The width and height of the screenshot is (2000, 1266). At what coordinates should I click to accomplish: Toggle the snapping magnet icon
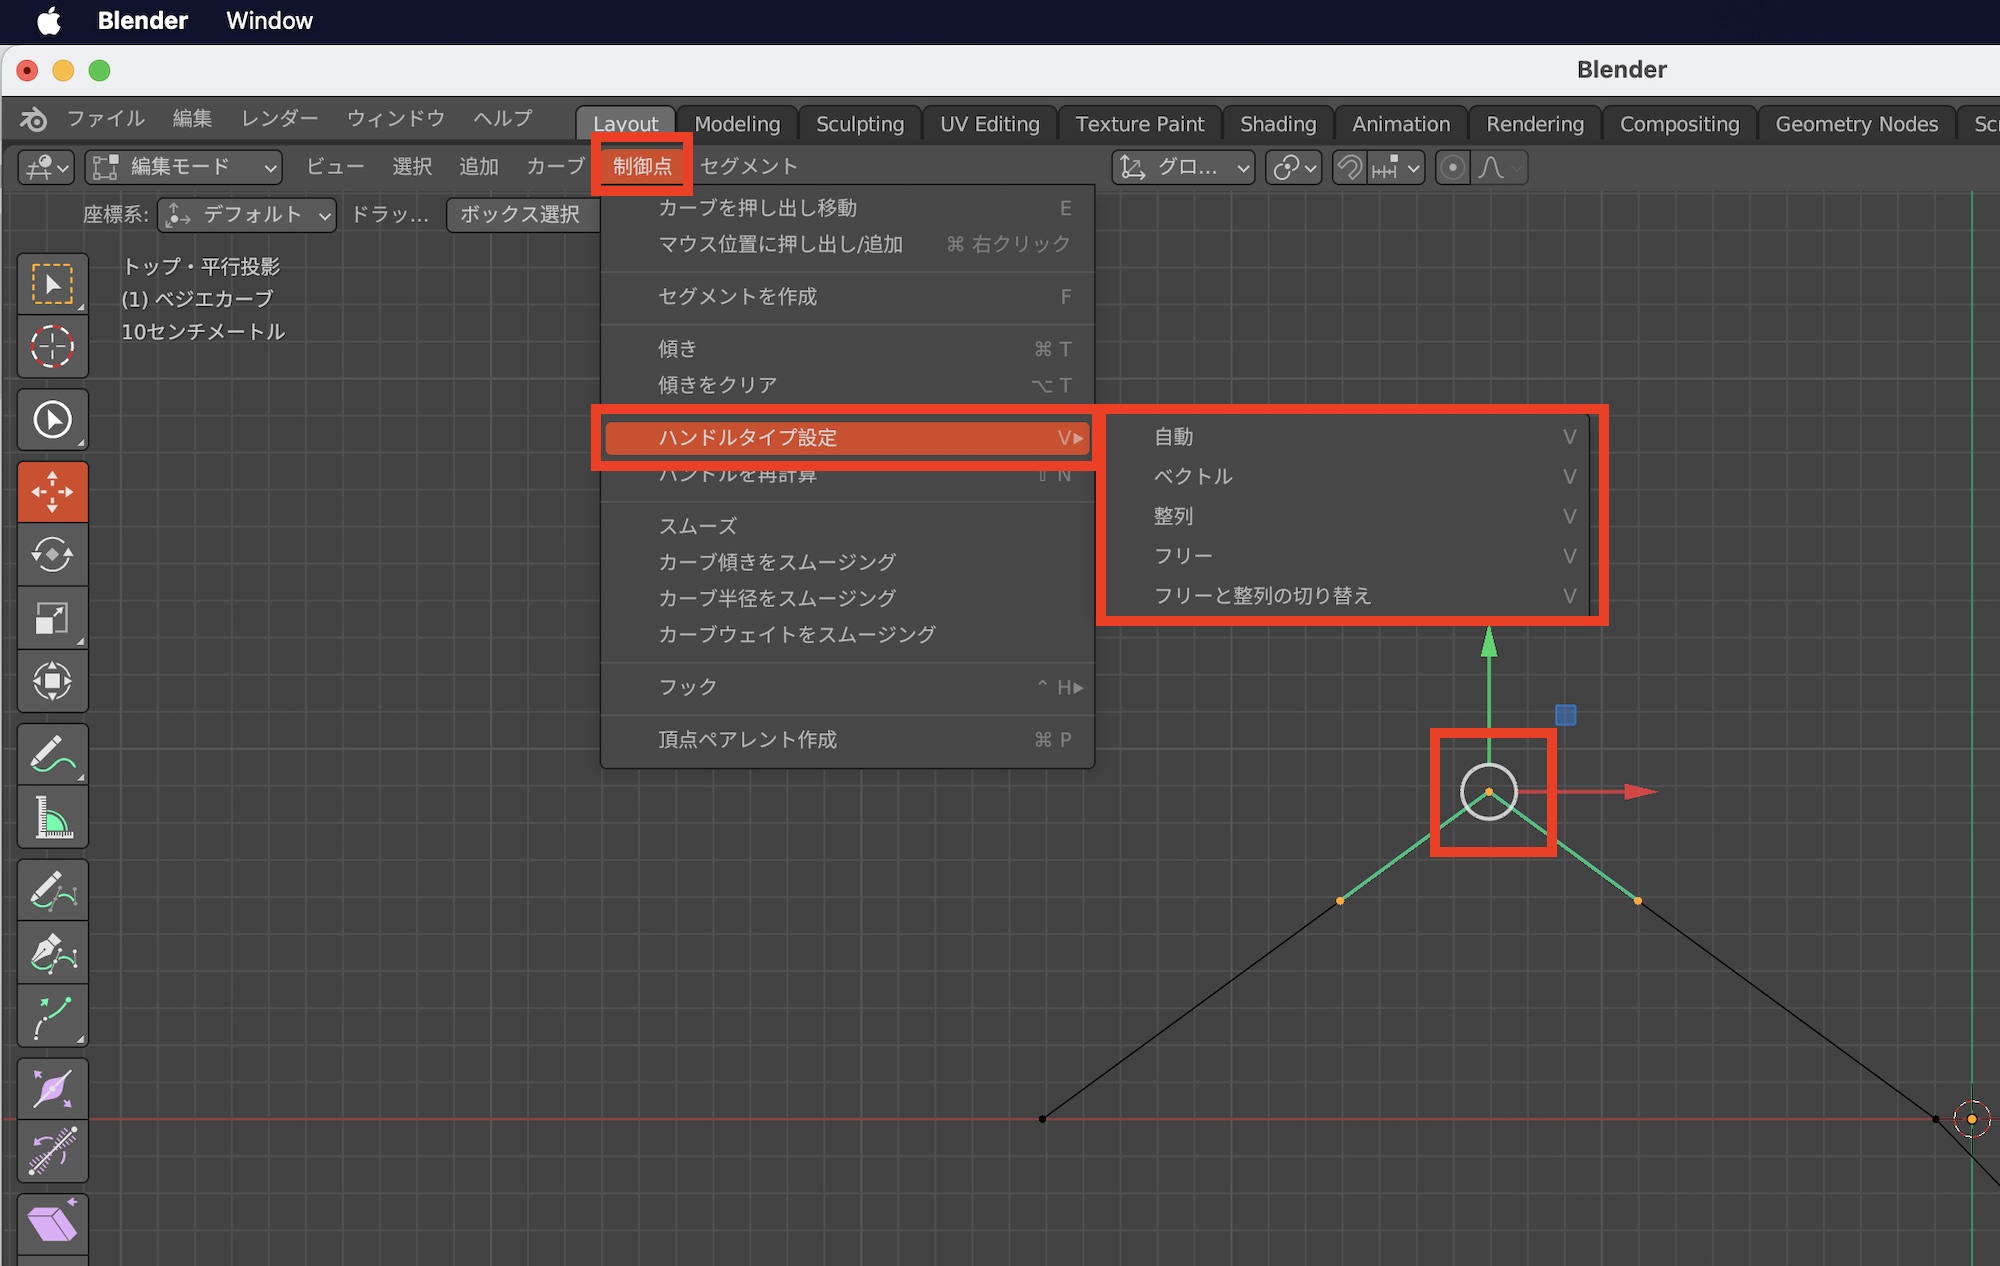pyautogui.click(x=1350, y=167)
